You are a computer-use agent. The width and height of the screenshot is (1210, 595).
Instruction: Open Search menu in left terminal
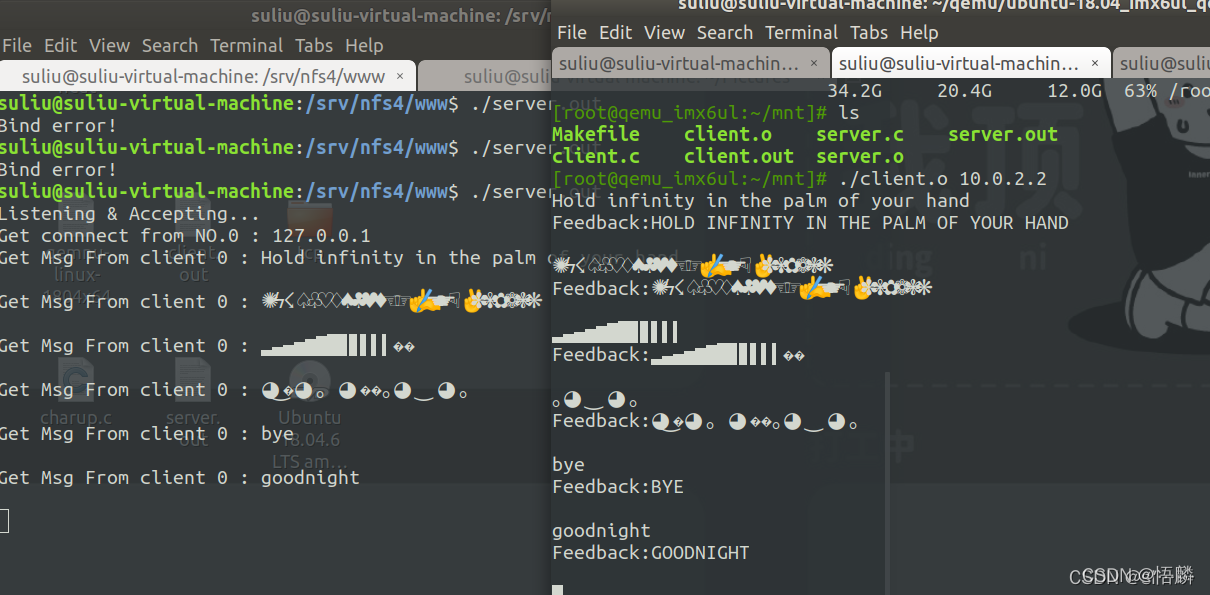pyautogui.click(x=169, y=46)
